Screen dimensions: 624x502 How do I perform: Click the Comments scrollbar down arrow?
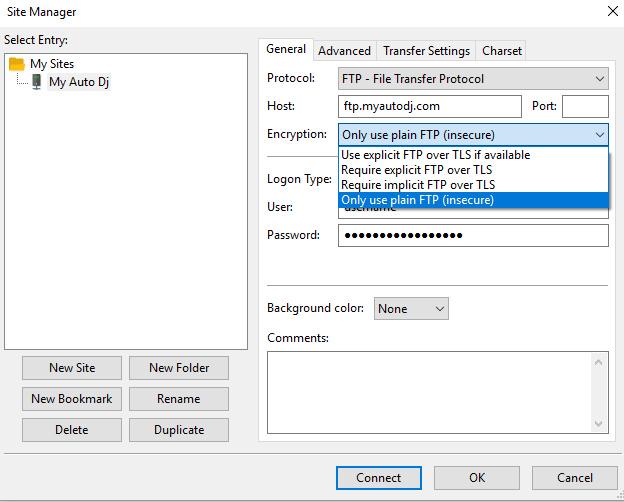point(598,424)
